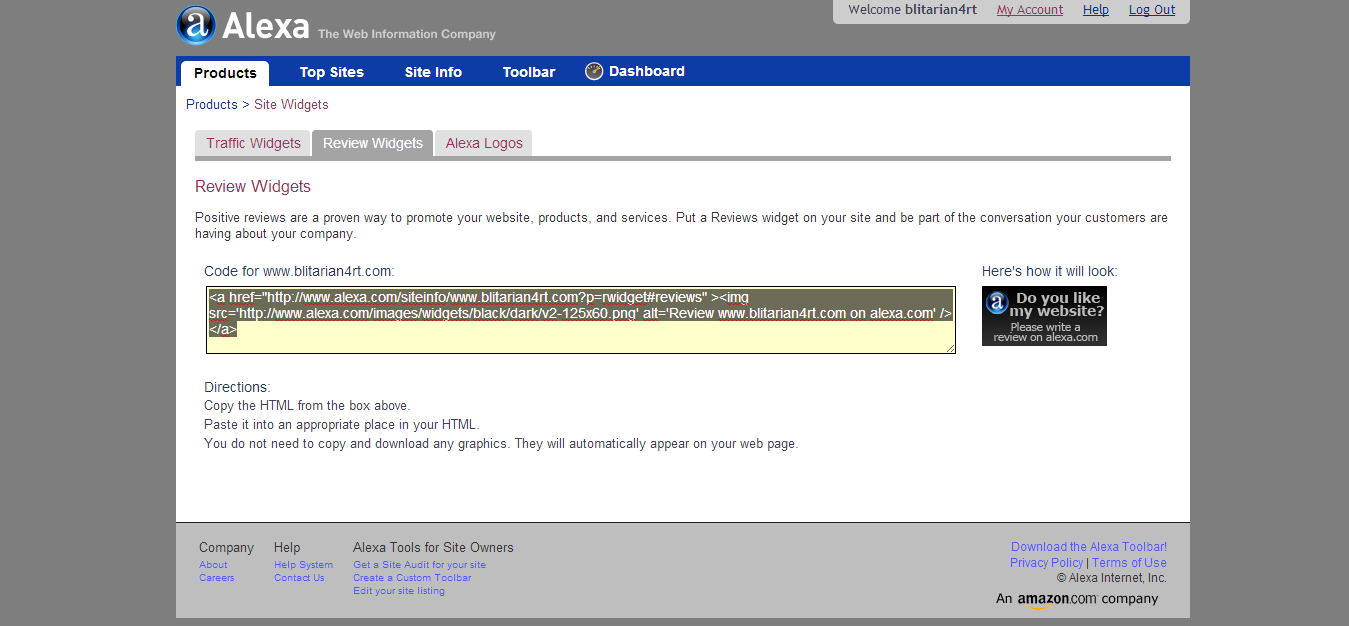Open the Terms of Use link

[x=1130, y=563]
